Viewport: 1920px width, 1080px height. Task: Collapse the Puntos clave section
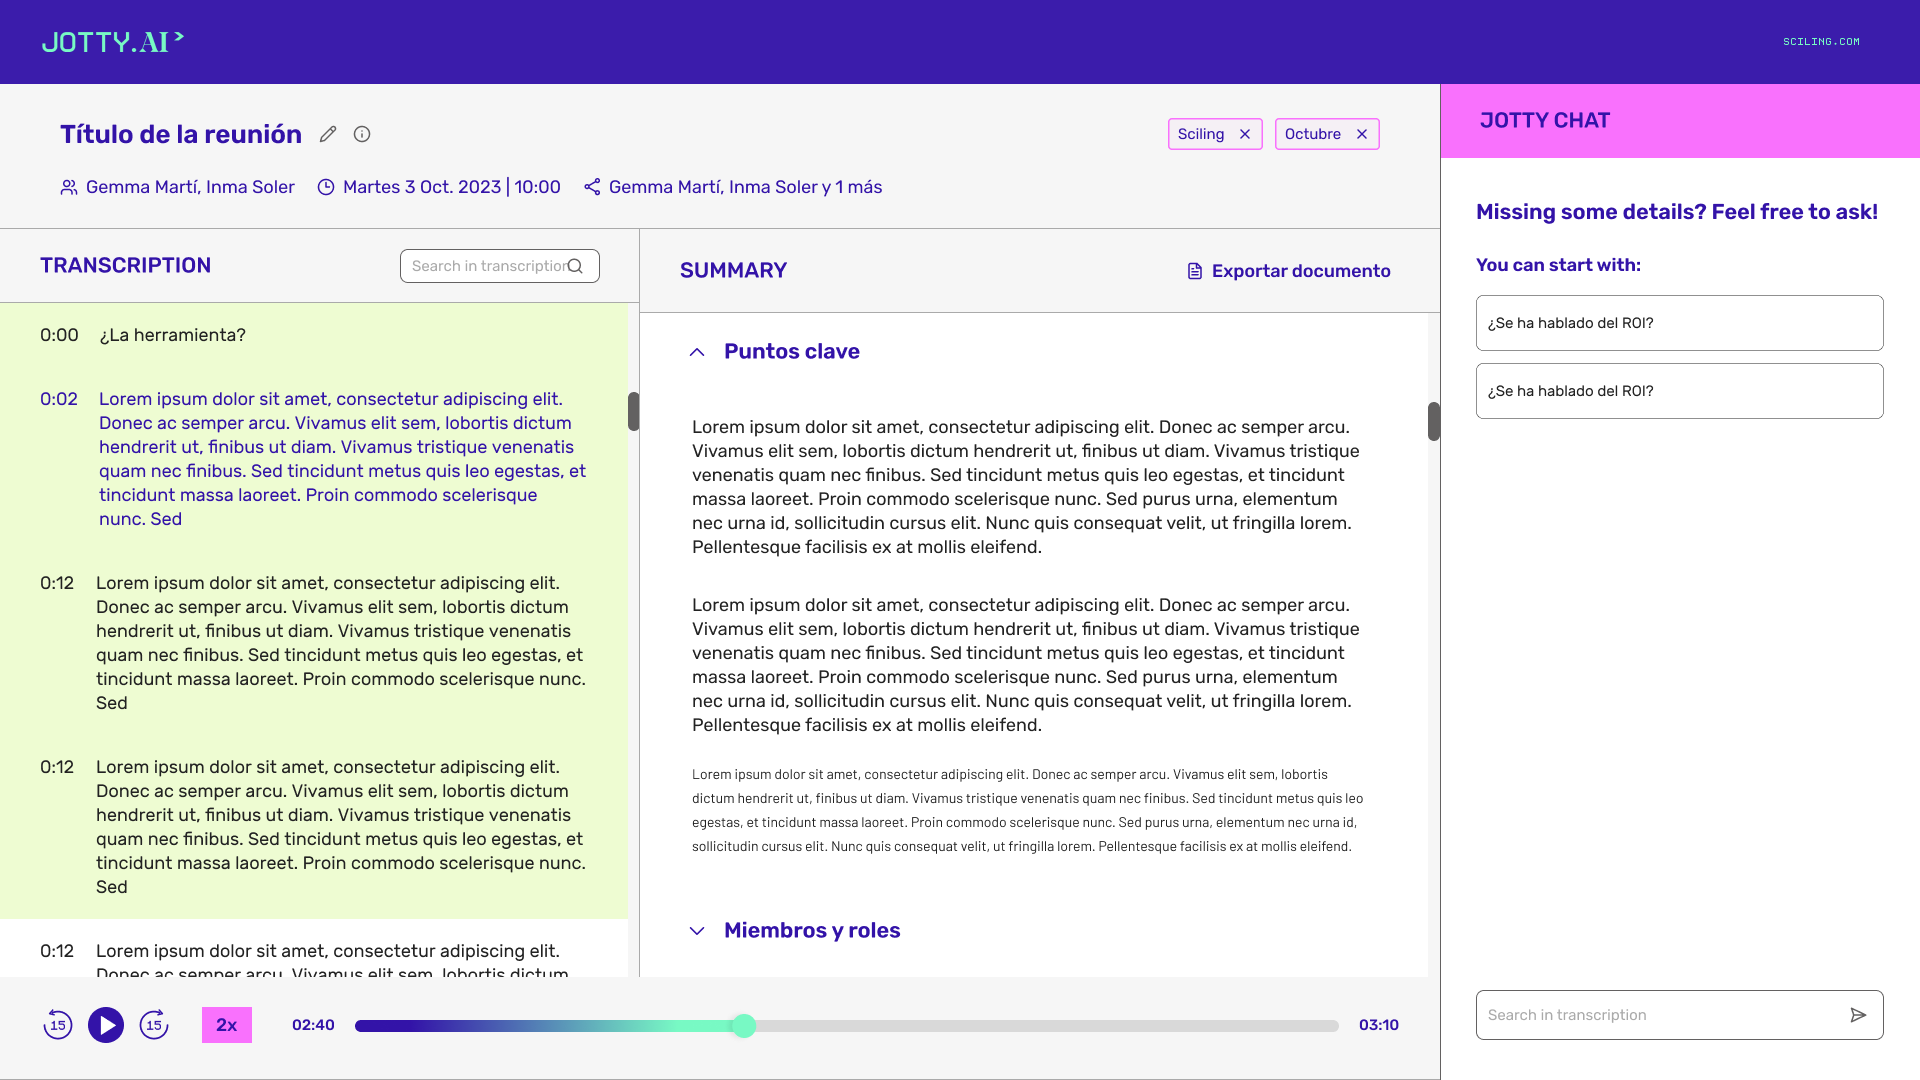(x=697, y=352)
